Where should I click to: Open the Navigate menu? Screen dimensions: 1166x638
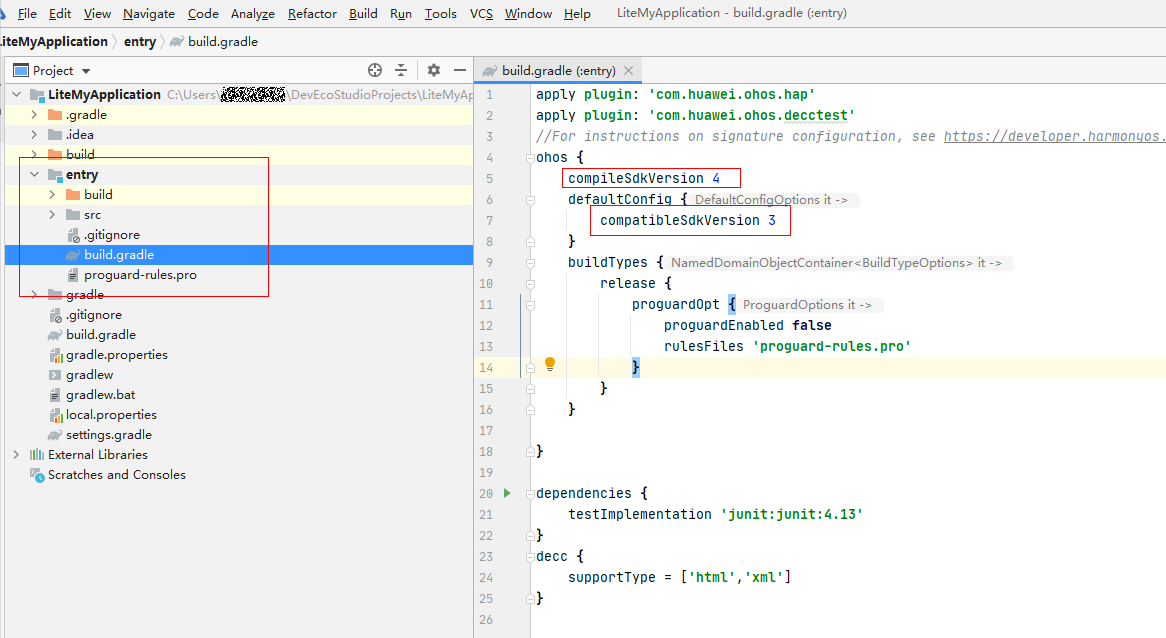(x=149, y=13)
